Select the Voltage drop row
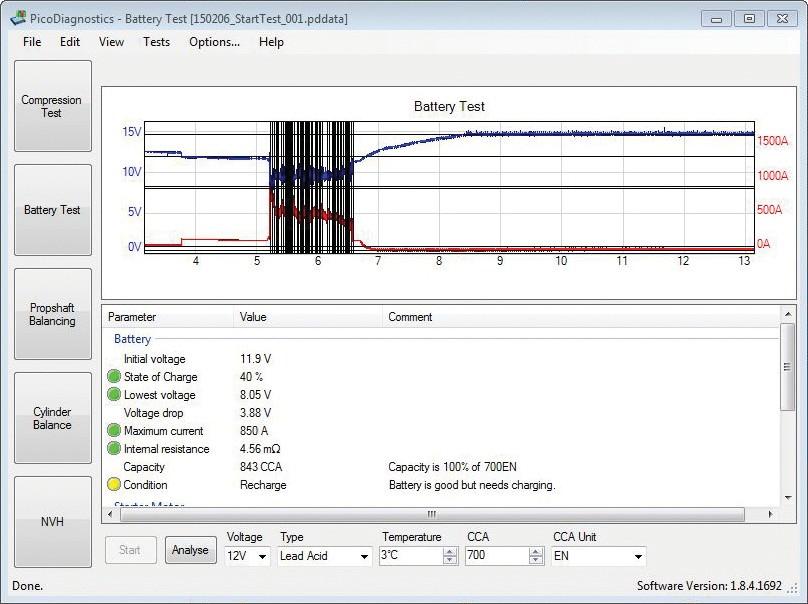 (154, 413)
